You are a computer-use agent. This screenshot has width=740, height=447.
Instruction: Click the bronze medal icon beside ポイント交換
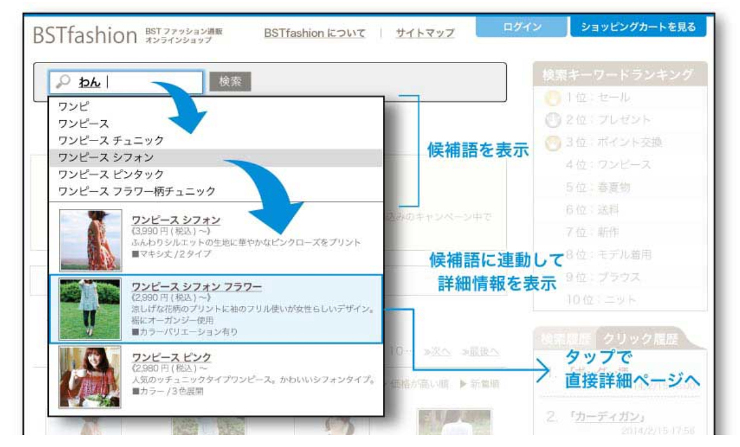[x=550, y=142]
